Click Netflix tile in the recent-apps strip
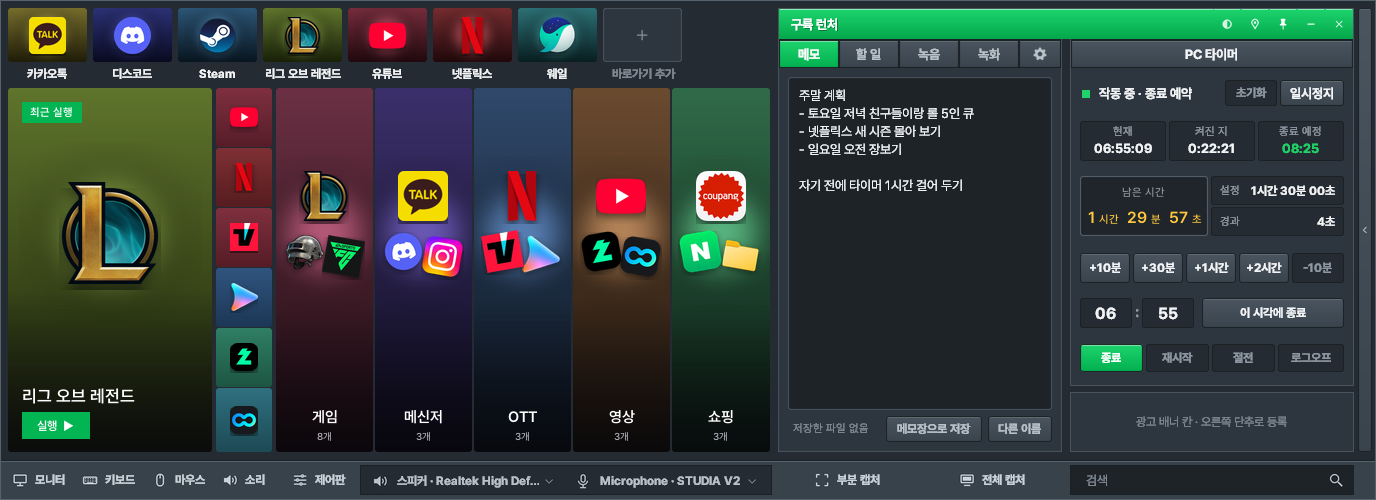Image resolution: width=1376 pixels, height=500 pixels. click(x=244, y=178)
